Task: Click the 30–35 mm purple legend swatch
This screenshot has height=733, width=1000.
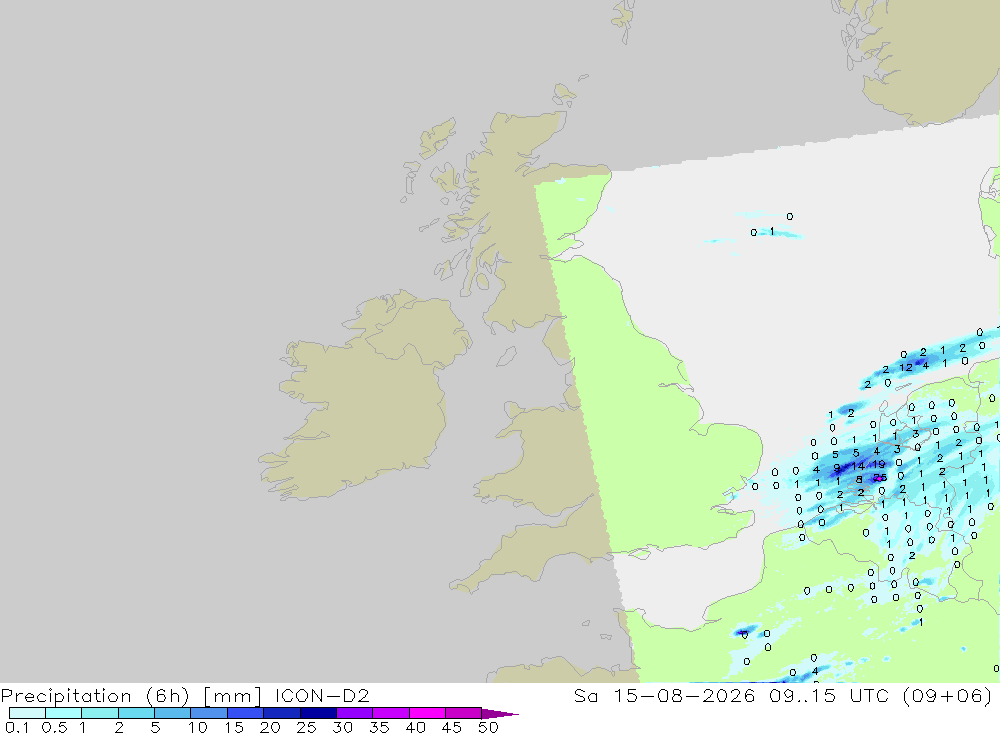Action: coord(354,713)
